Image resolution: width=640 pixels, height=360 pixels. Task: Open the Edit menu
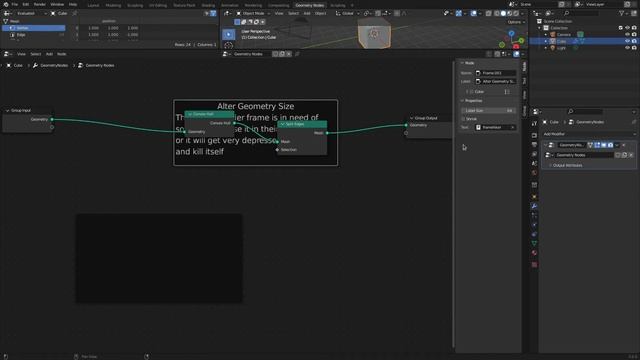(x=26, y=4)
